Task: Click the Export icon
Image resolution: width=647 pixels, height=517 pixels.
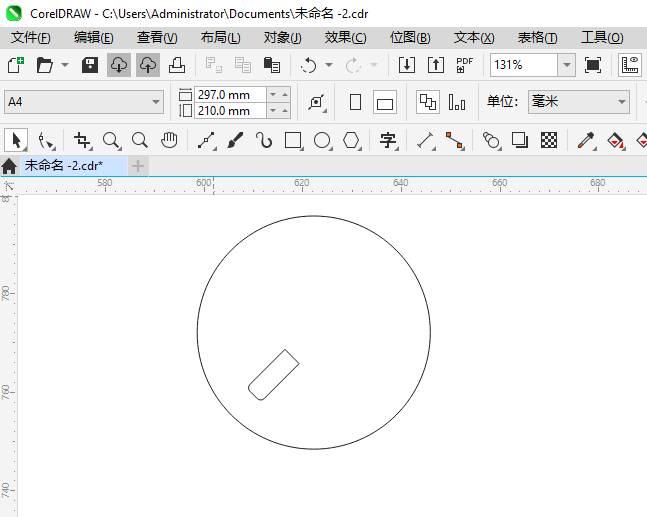Action: (436, 65)
